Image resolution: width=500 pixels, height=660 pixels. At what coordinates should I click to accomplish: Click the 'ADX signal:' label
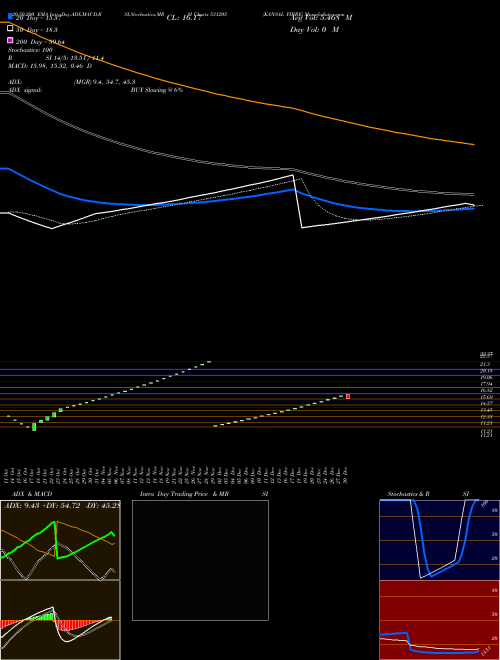25,90
